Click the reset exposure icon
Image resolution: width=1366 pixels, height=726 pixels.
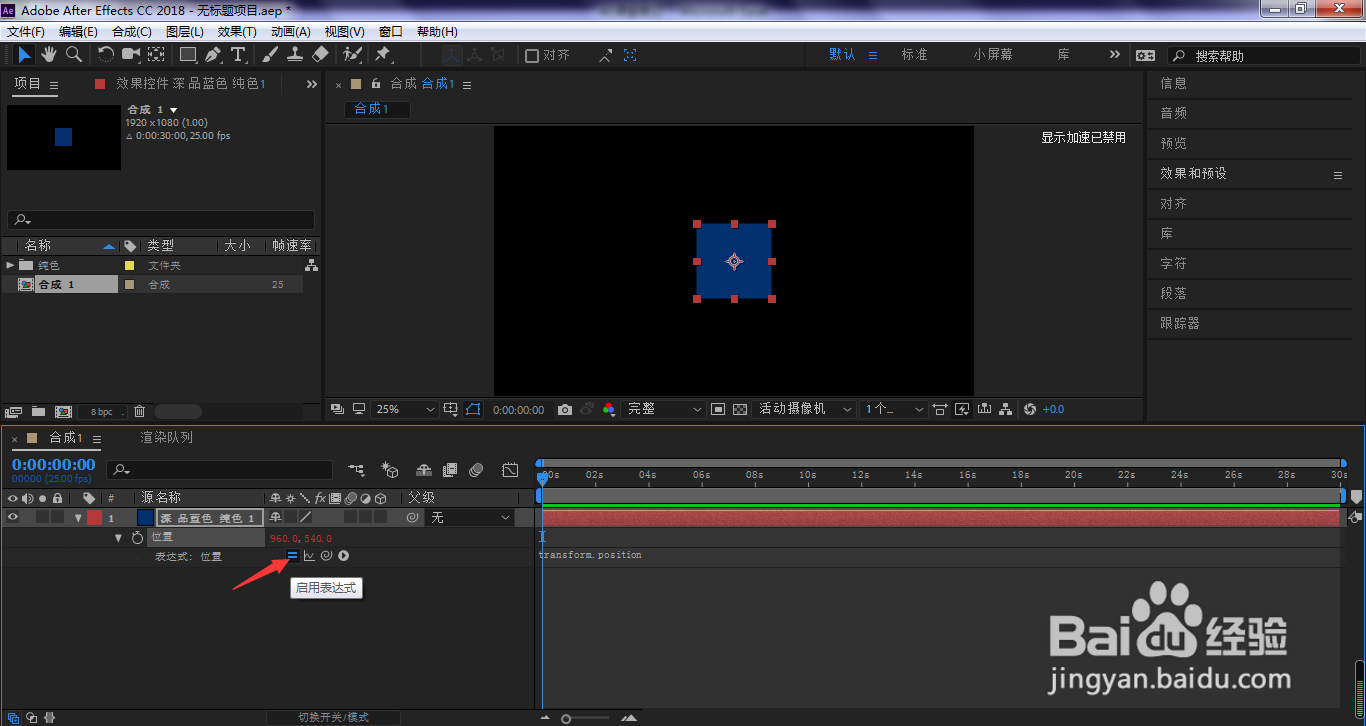(x=1030, y=409)
